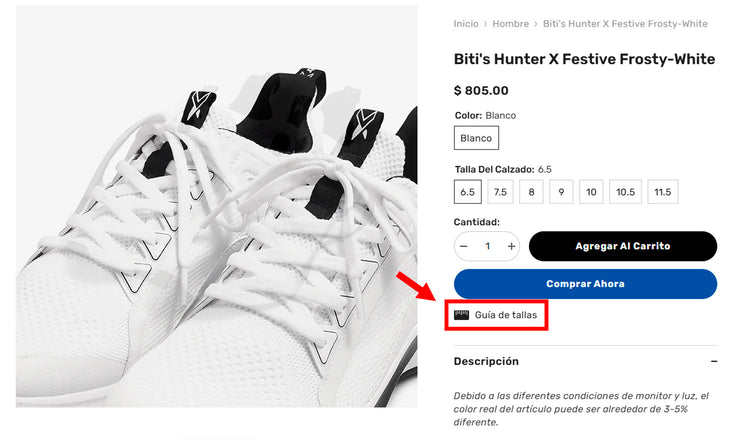
Task: Click the Comprar Ahora button
Action: [x=585, y=284]
